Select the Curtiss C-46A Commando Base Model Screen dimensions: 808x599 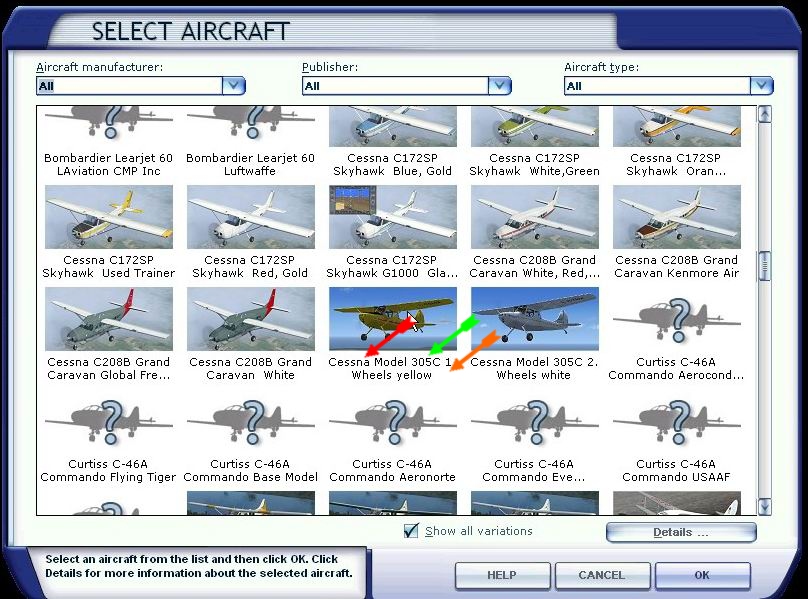click(x=250, y=420)
